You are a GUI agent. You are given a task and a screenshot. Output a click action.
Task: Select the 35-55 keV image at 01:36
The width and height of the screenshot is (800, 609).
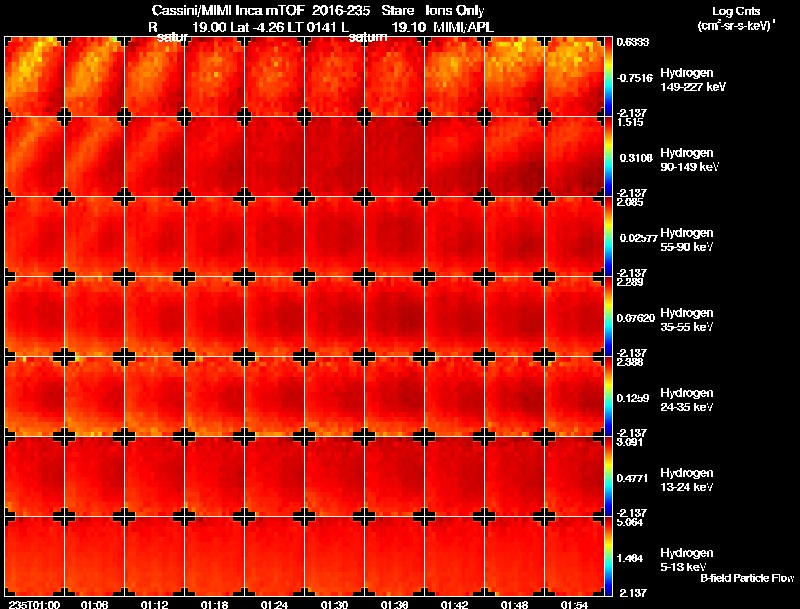[x=394, y=317]
